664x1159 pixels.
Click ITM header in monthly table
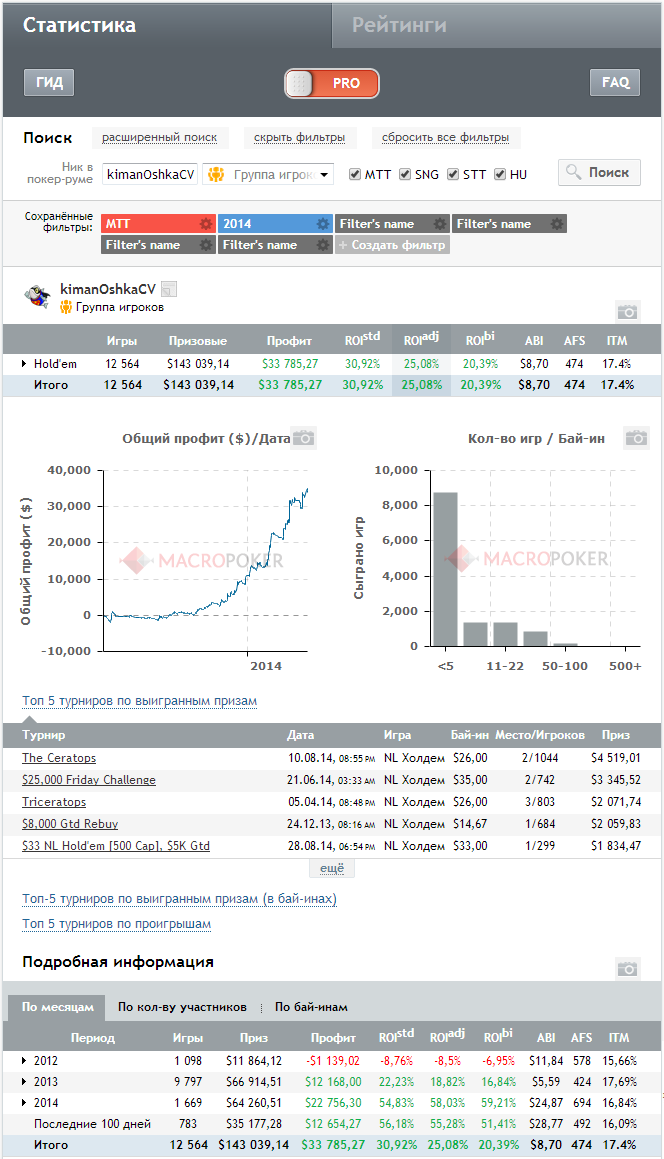[619, 1038]
